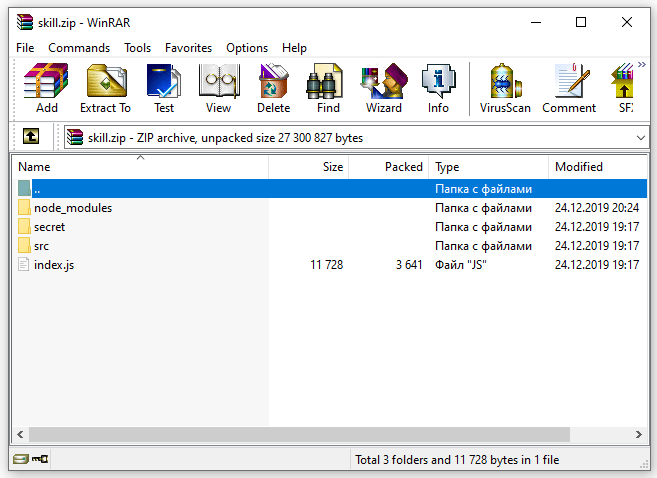The image size is (657, 478).
Task: Click the skill.zip archive path field
Action: pyautogui.click(x=355, y=137)
